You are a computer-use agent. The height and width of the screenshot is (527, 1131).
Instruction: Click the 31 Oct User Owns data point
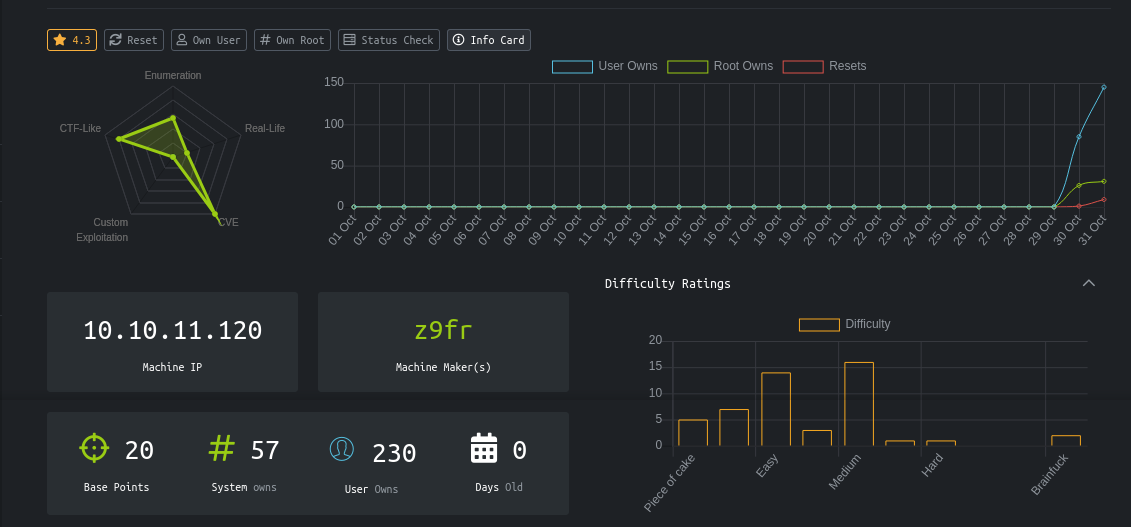[1103, 87]
